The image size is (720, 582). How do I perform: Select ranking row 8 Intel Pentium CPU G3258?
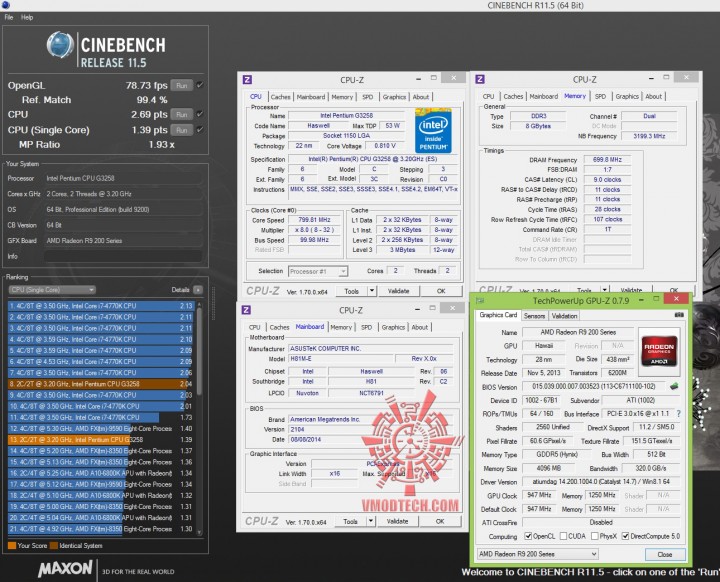(100, 384)
